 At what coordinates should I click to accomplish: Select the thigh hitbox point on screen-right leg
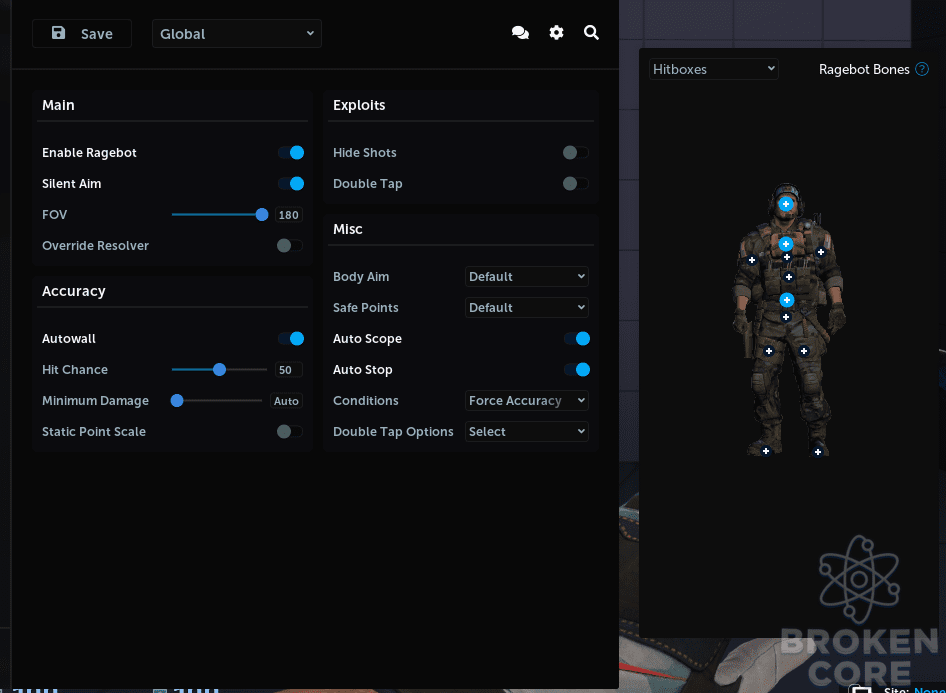point(804,351)
